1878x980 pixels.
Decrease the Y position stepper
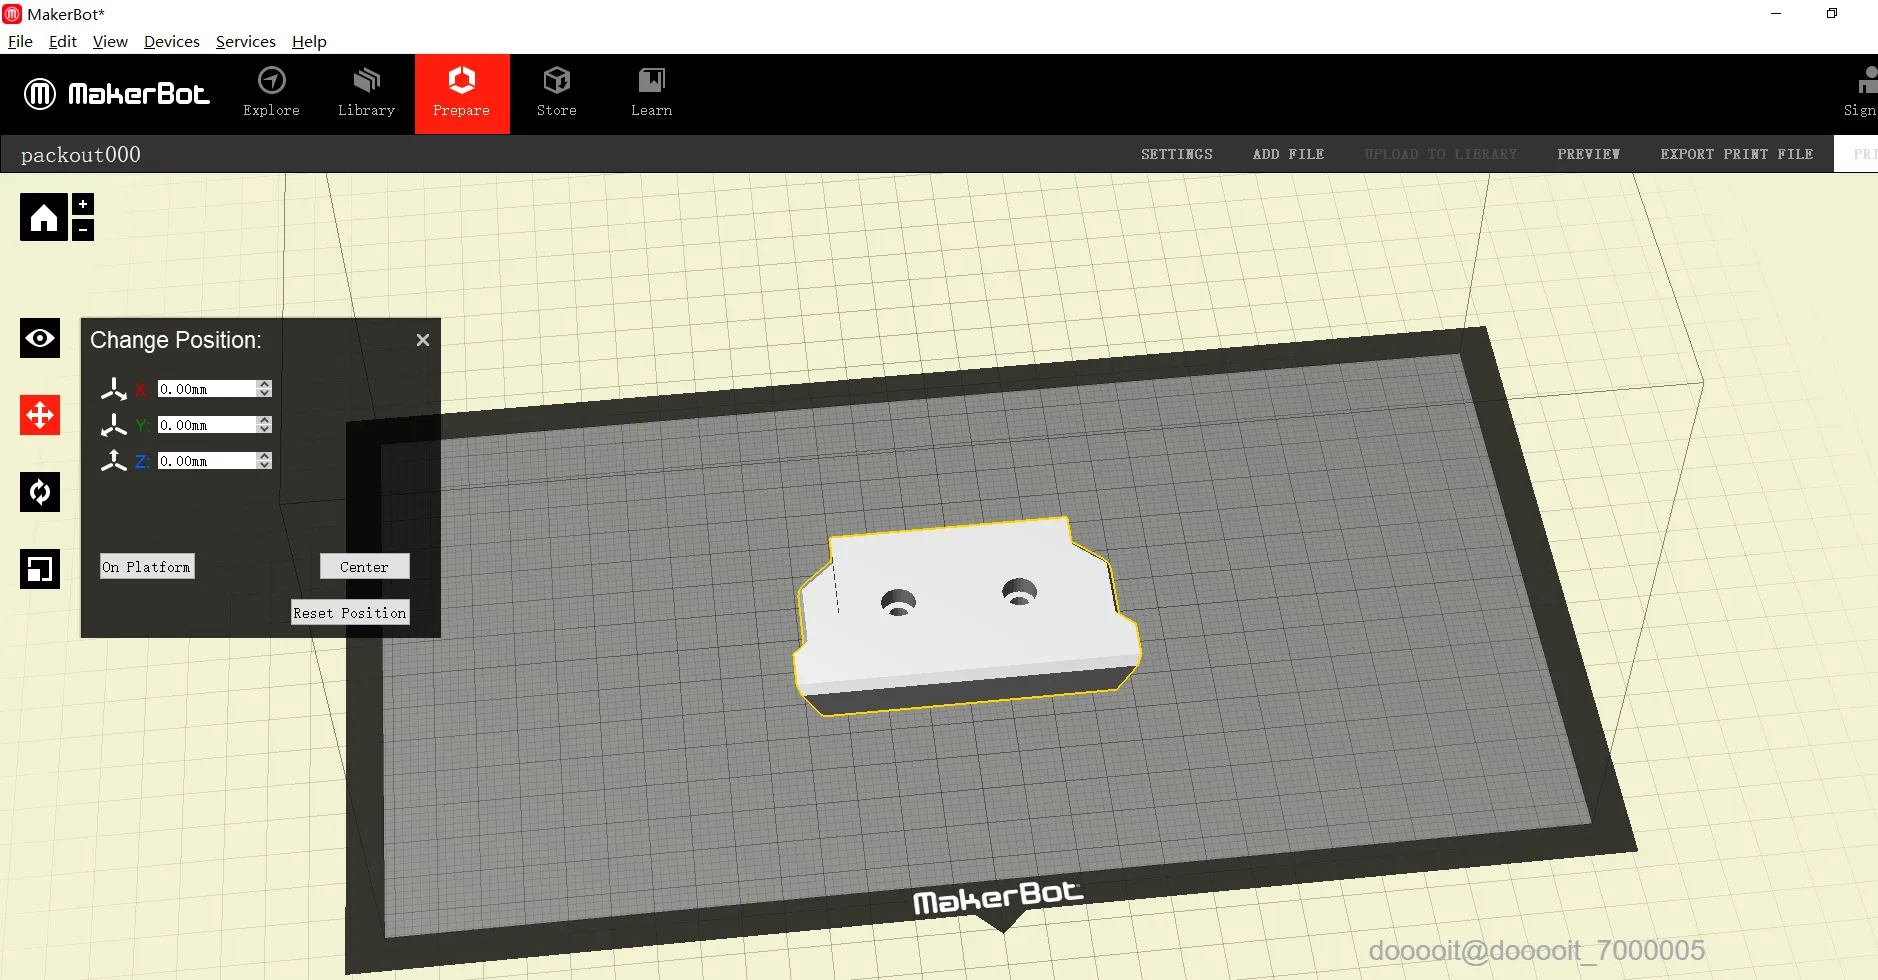click(265, 429)
